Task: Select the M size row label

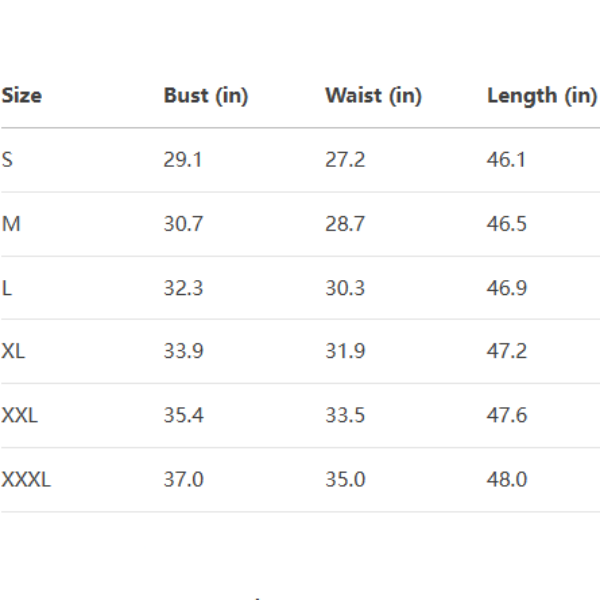Action: (x=11, y=224)
